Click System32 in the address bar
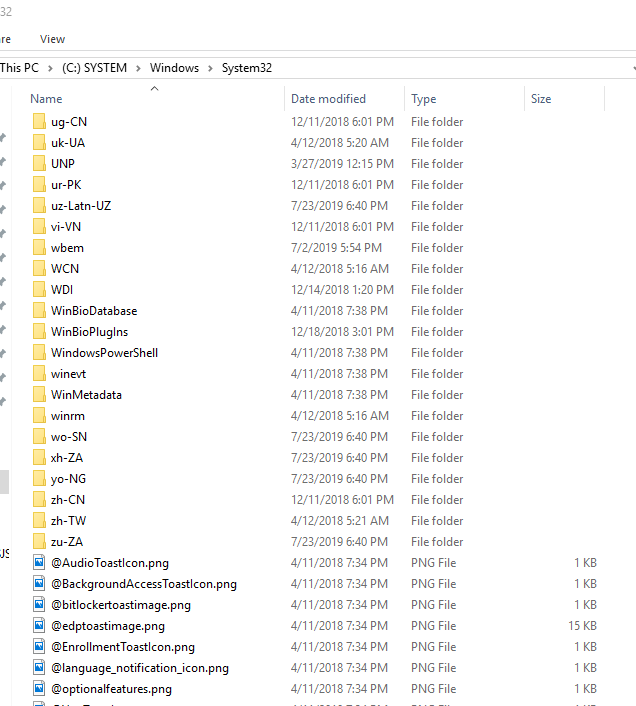 (247, 68)
